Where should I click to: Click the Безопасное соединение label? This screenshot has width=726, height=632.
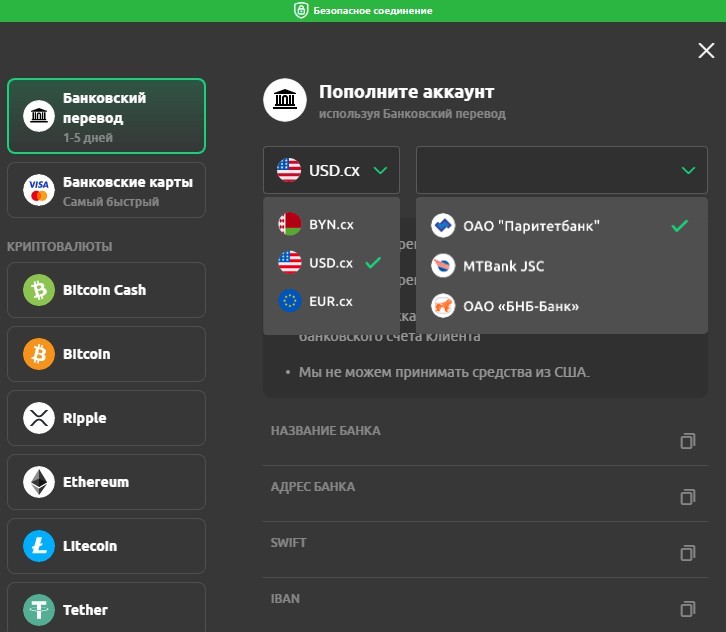pyautogui.click(x=373, y=11)
